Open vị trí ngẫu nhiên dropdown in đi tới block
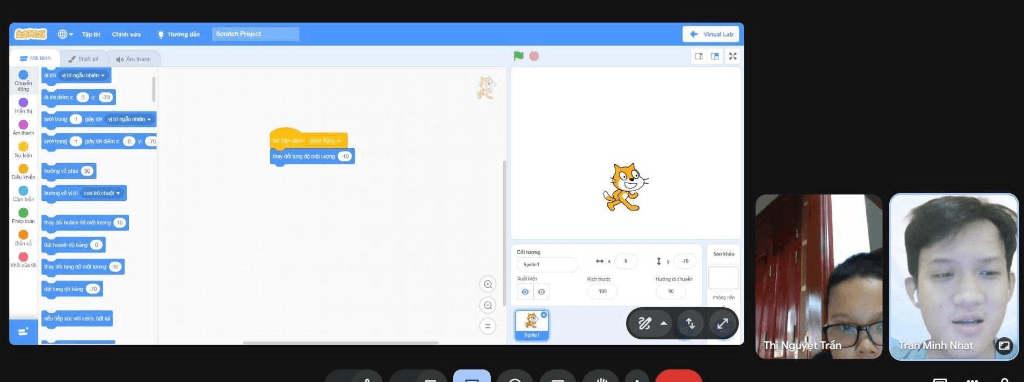Viewport: 1024px width, 382px height. coord(82,75)
